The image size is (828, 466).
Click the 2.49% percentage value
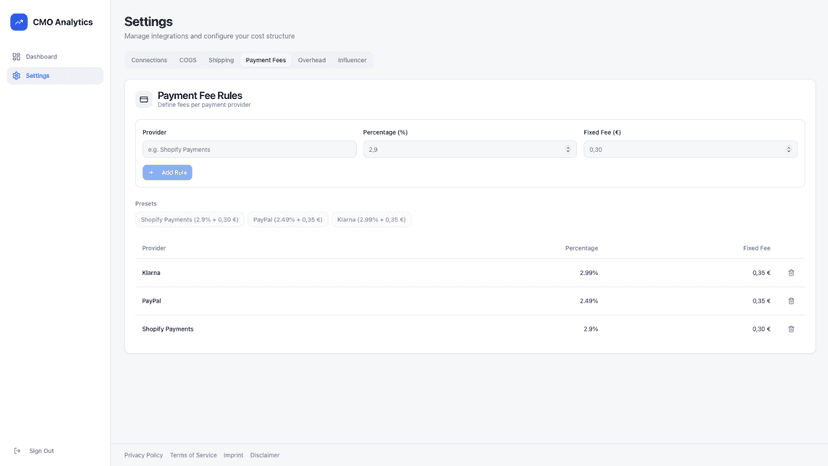(x=589, y=301)
